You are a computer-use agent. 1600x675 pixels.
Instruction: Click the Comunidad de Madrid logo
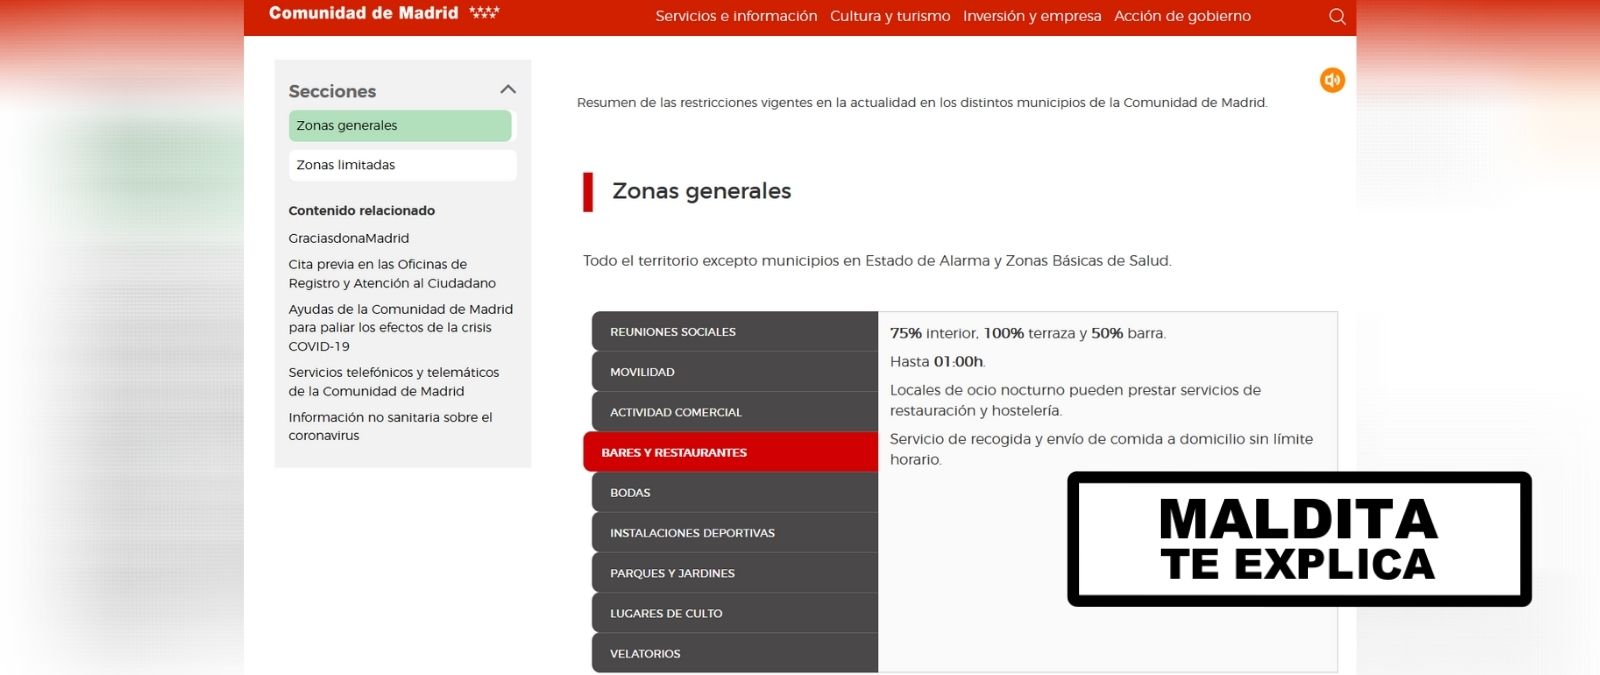[x=383, y=14]
